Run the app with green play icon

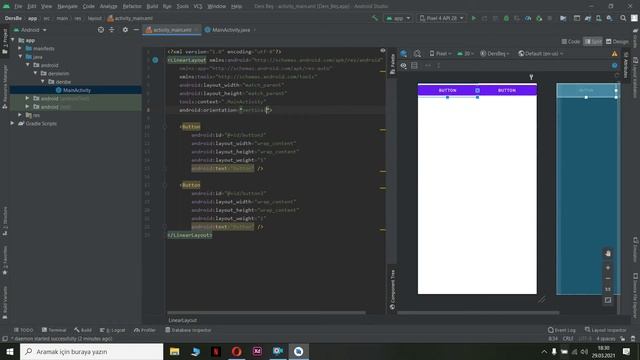[x=473, y=18]
